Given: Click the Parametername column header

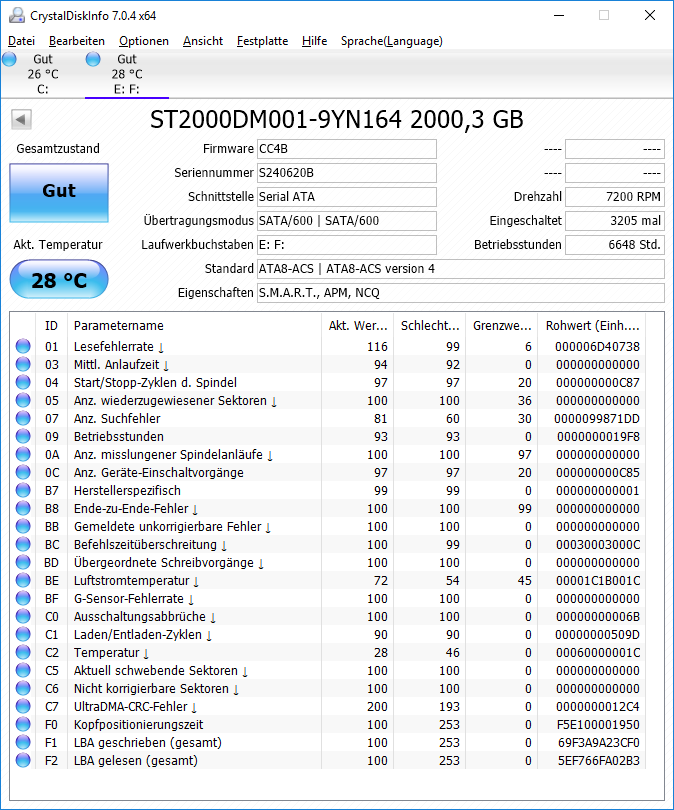Looking at the screenshot, I should coord(194,326).
